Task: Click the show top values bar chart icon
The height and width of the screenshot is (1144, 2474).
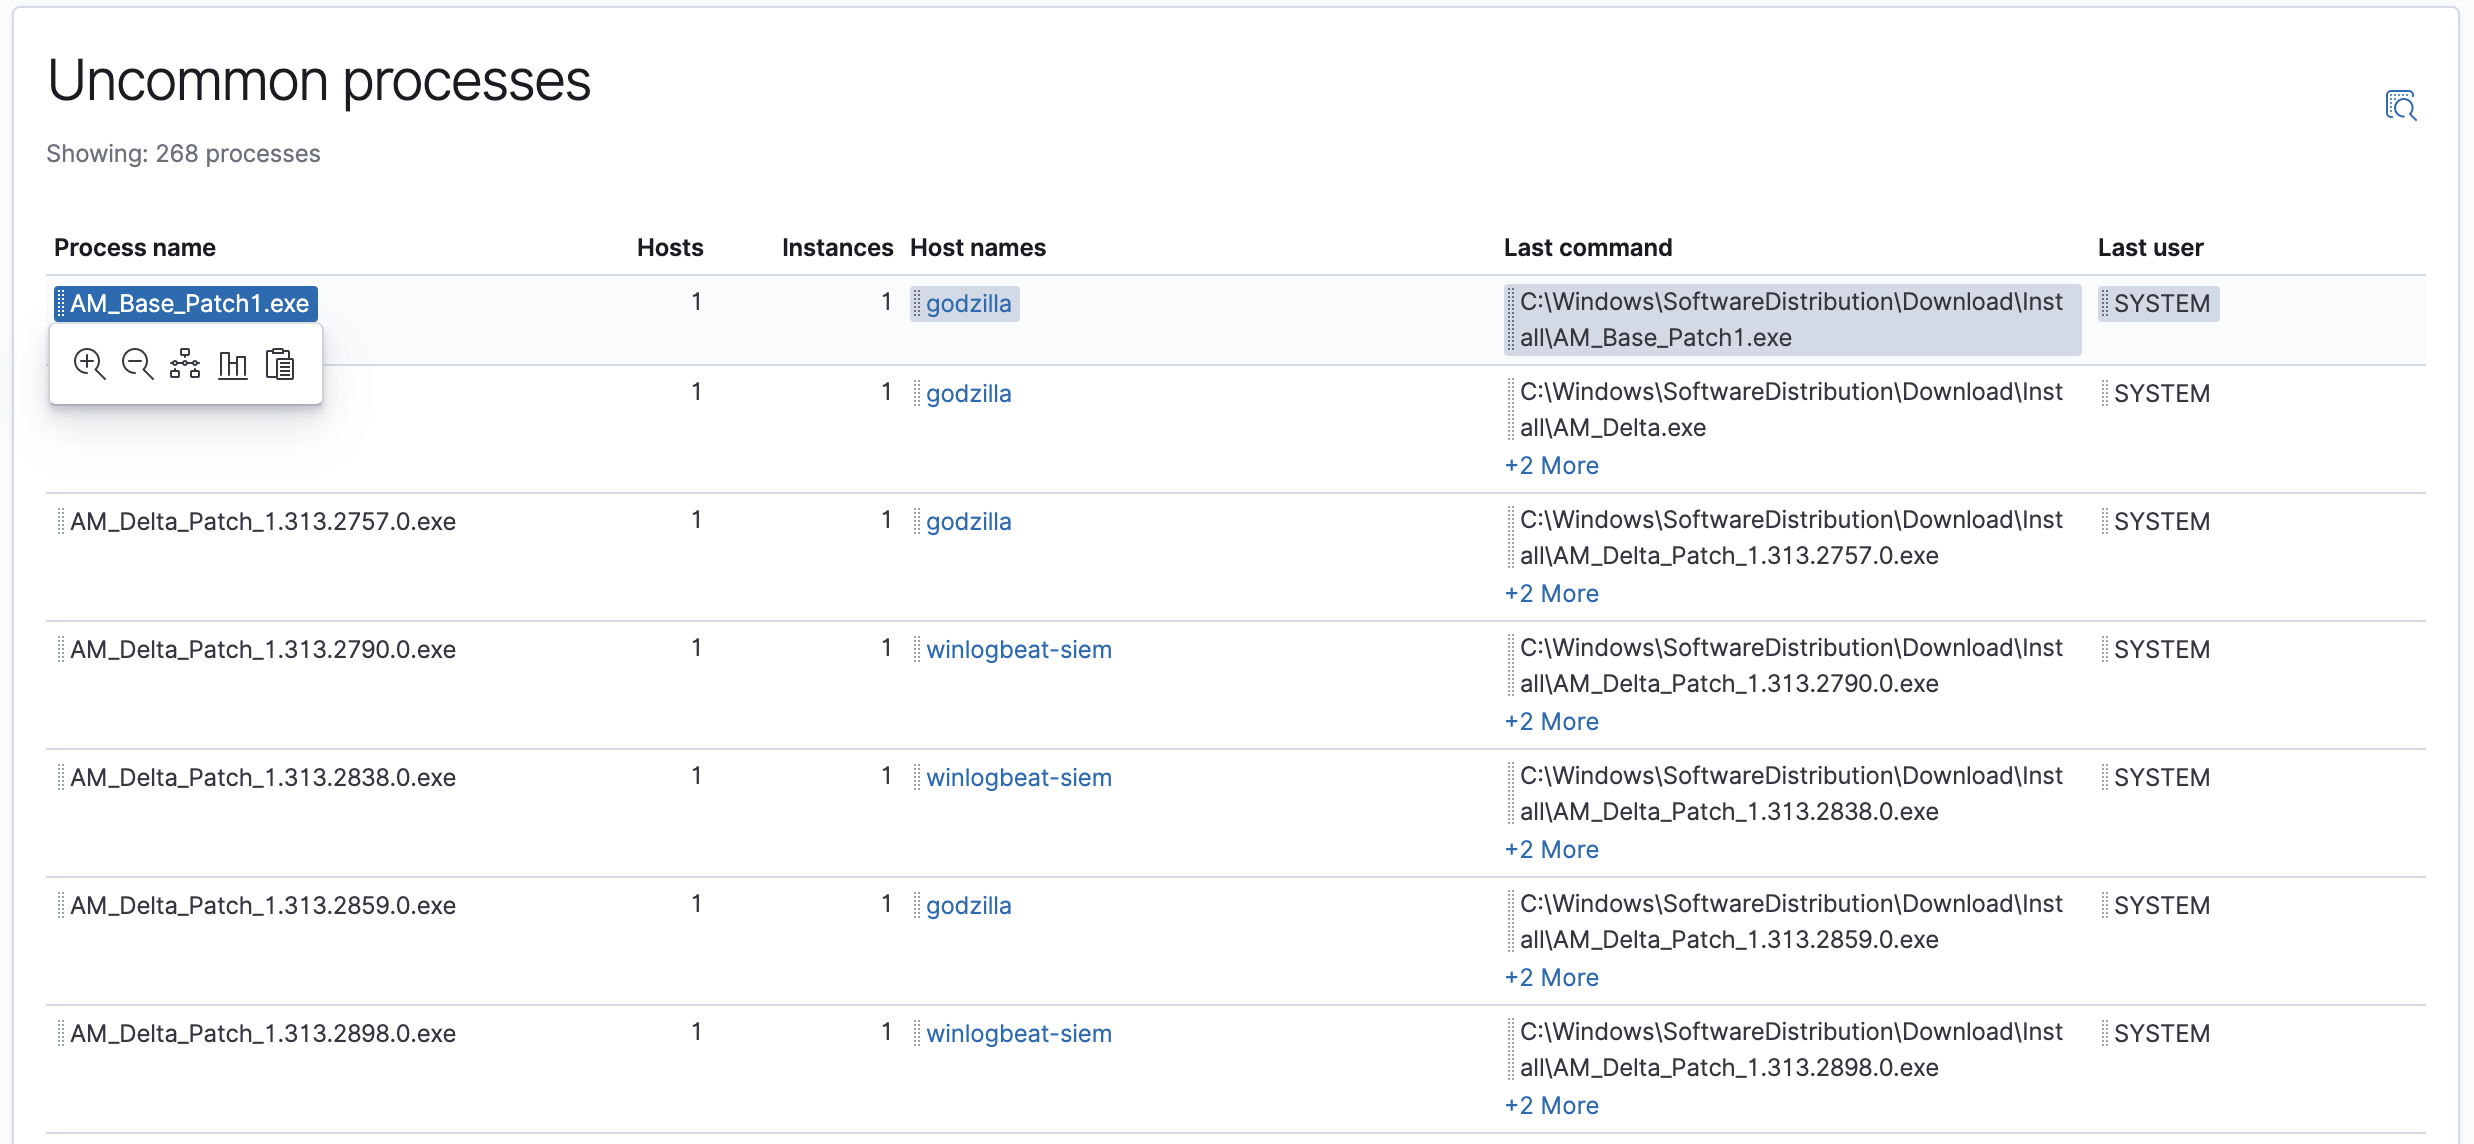Action: coord(233,364)
